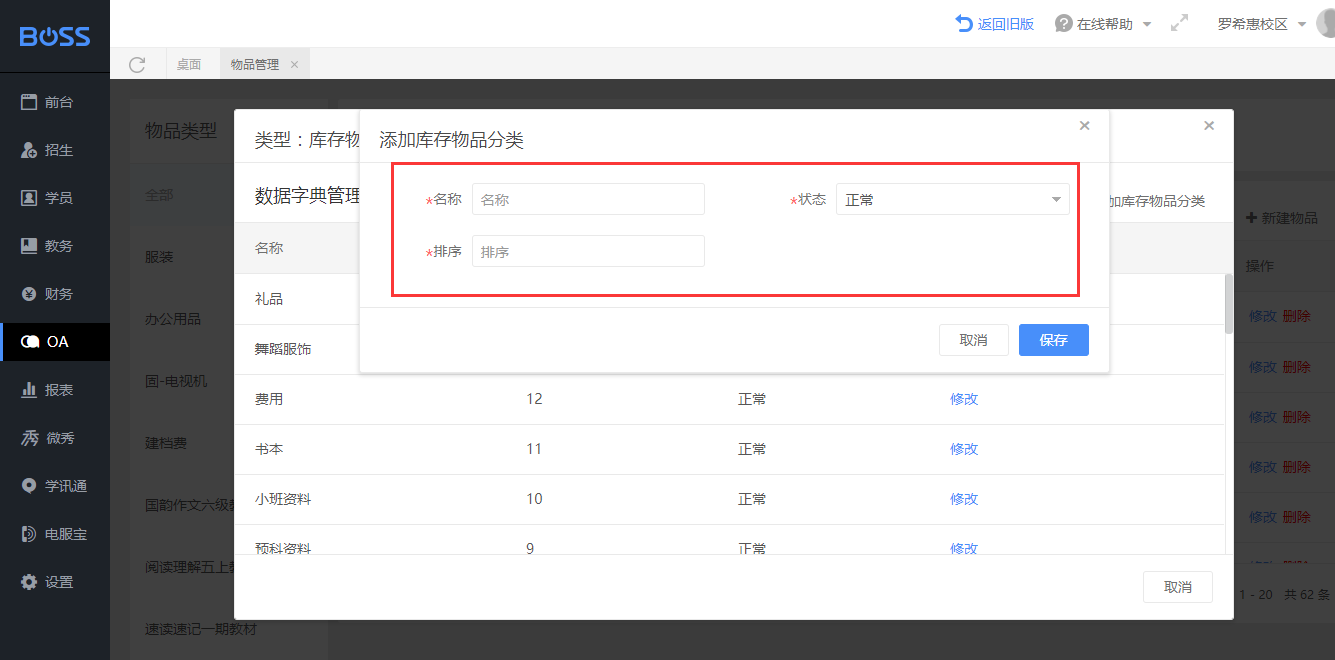
Task: Click the 返回旧版 return link
Action: tap(994, 23)
